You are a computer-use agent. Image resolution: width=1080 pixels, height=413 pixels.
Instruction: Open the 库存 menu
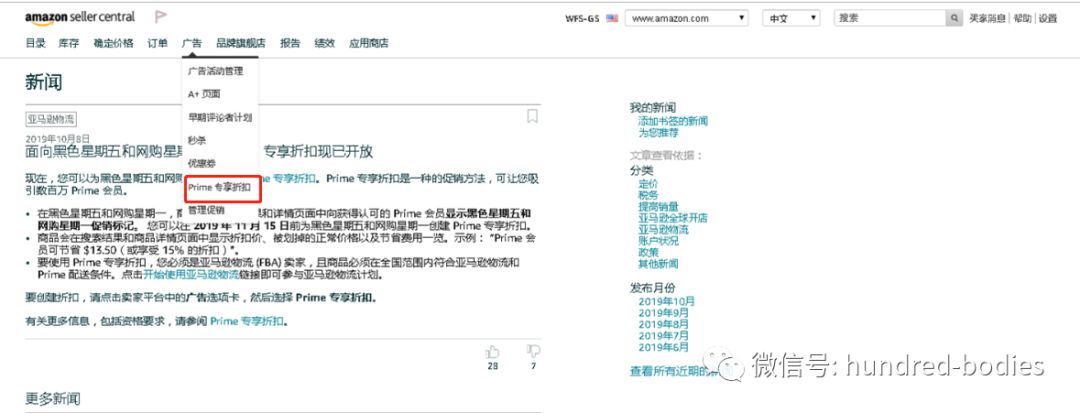pos(69,43)
